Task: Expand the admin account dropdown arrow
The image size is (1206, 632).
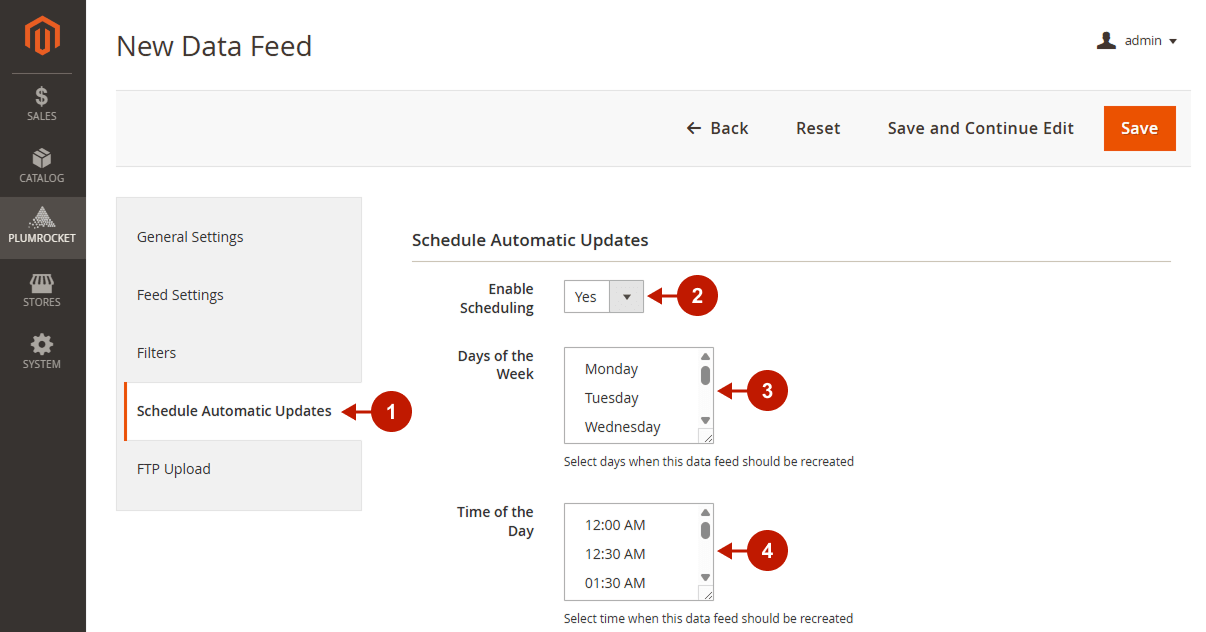Action: pyautogui.click(x=1173, y=42)
